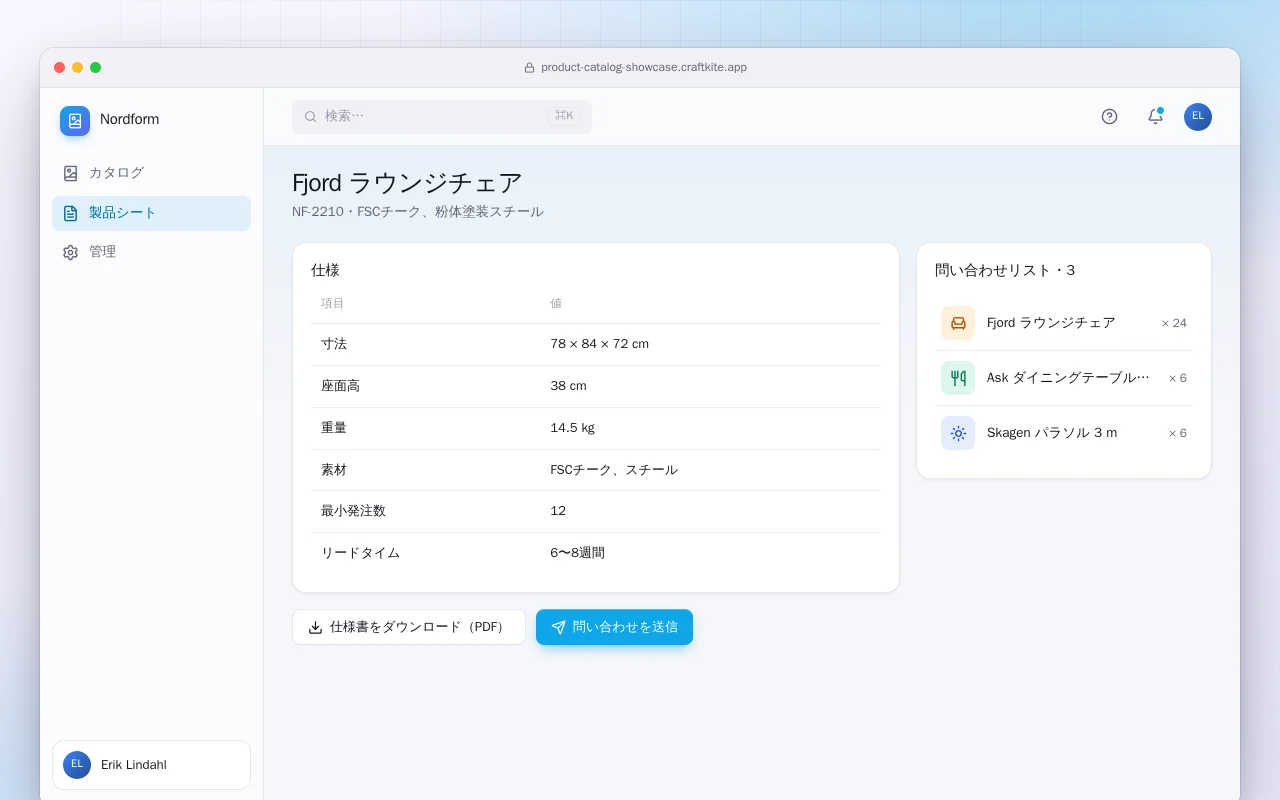This screenshot has height=800, width=1280.
Task: Click the 仕様 card heading
Action: 325,270
